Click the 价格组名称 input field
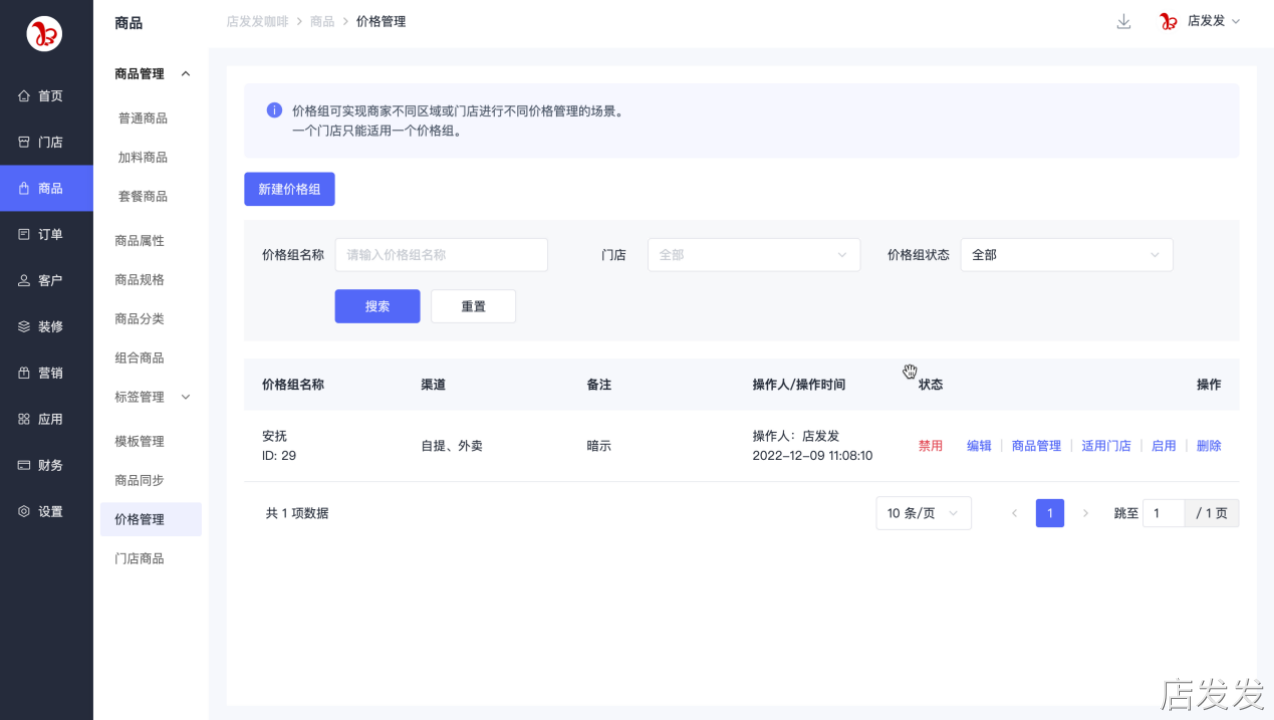 click(441, 255)
